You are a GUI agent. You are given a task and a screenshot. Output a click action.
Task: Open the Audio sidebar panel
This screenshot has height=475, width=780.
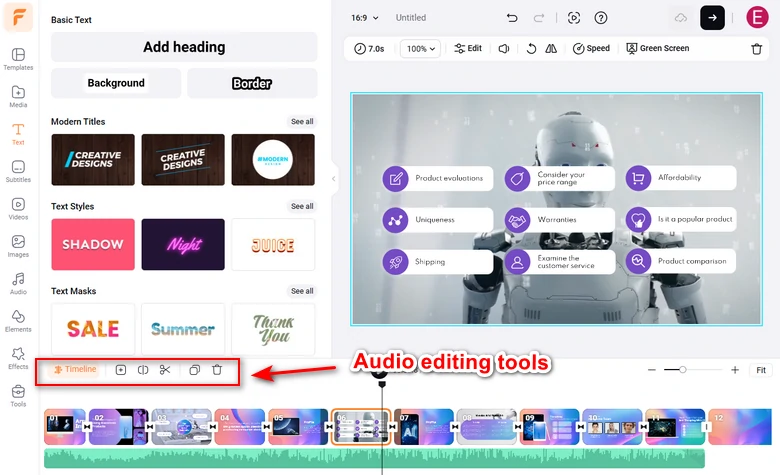18,284
